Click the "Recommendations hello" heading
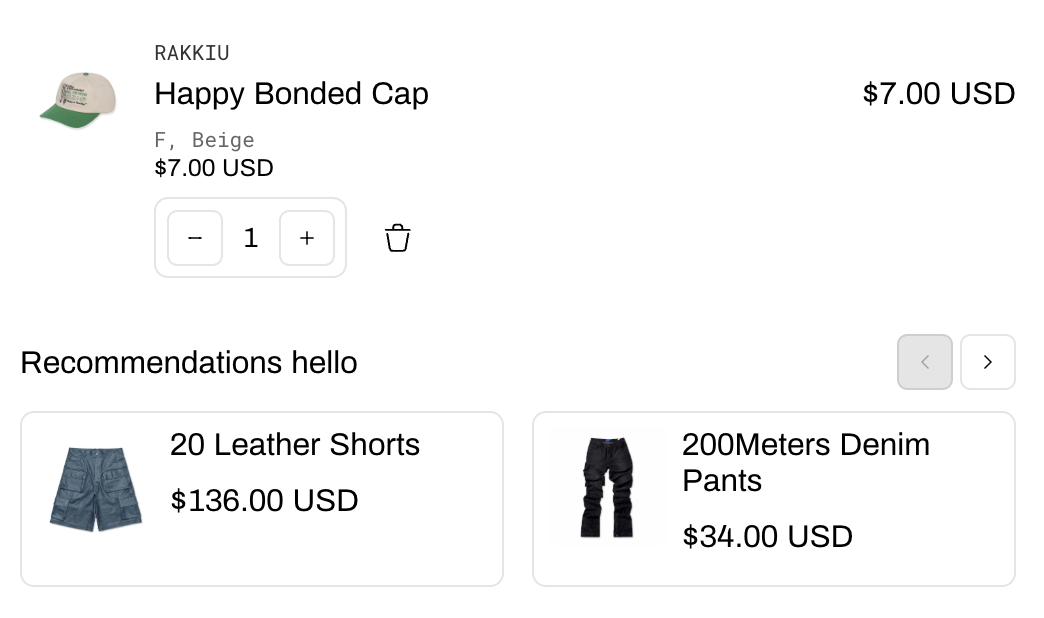The height and width of the screenshot is (618, 1044). pyautogui.click(x=189, y=362)
